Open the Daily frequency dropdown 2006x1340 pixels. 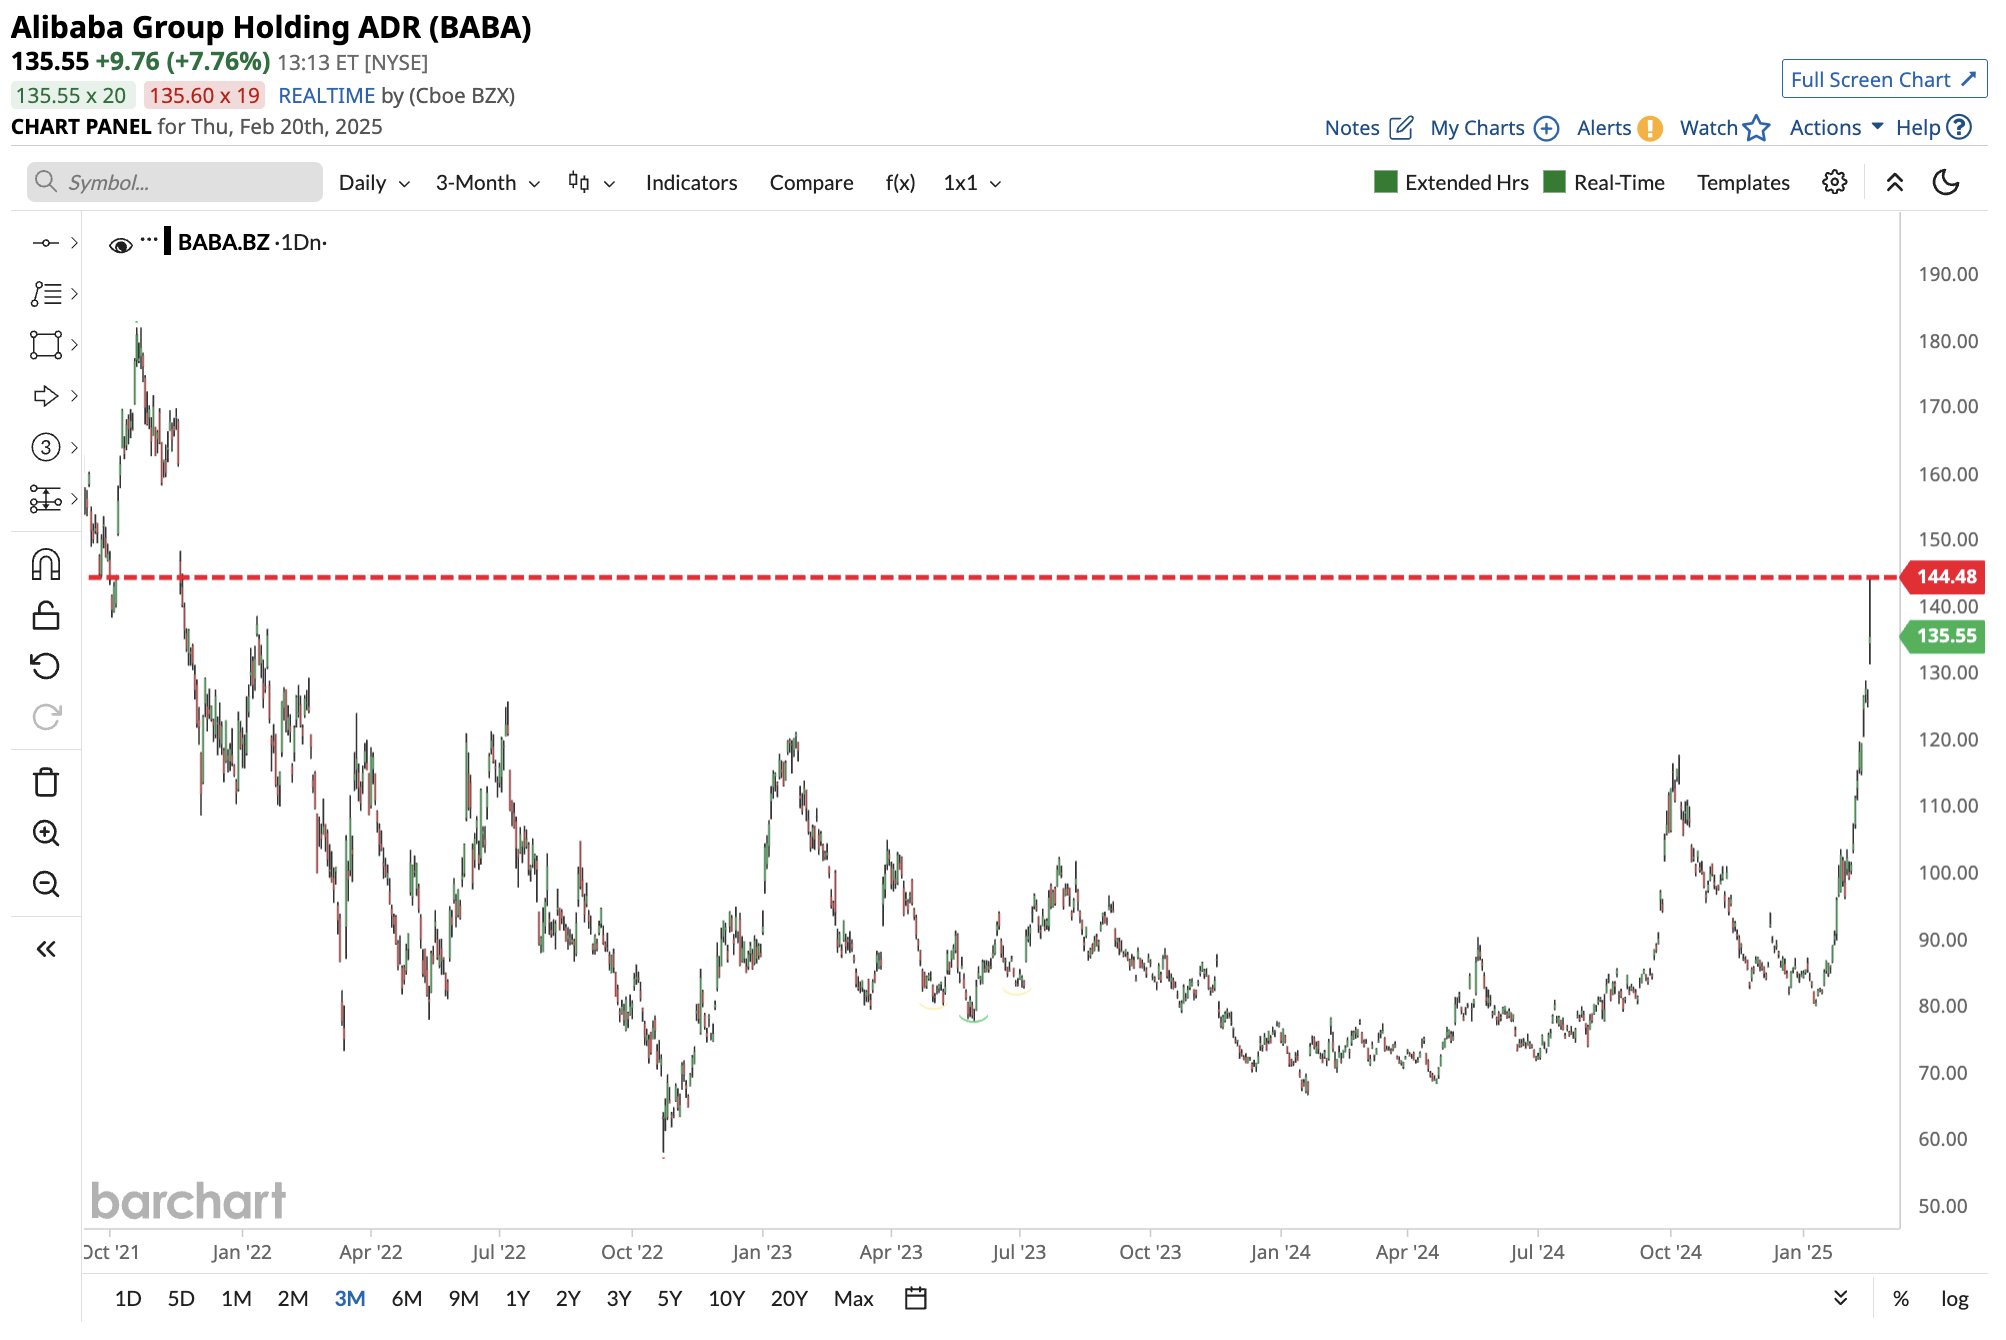pyautogui.click(x=374, y=183)
